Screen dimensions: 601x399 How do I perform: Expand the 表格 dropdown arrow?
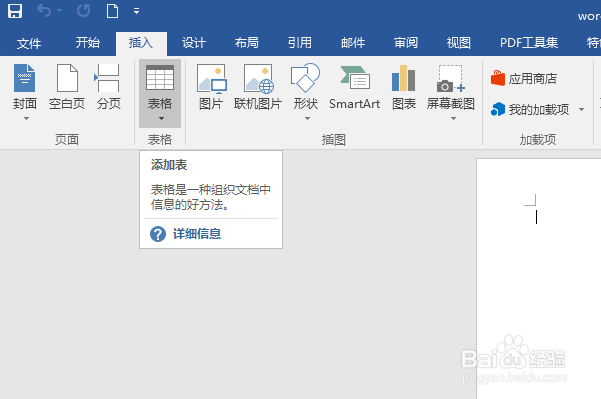[x=161, y=119]
